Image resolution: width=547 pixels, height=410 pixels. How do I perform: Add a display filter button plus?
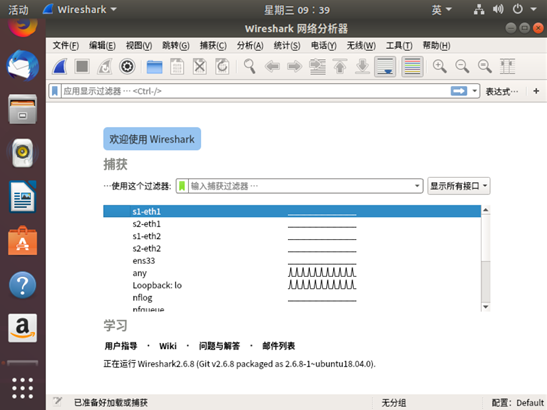coord(536,91)
